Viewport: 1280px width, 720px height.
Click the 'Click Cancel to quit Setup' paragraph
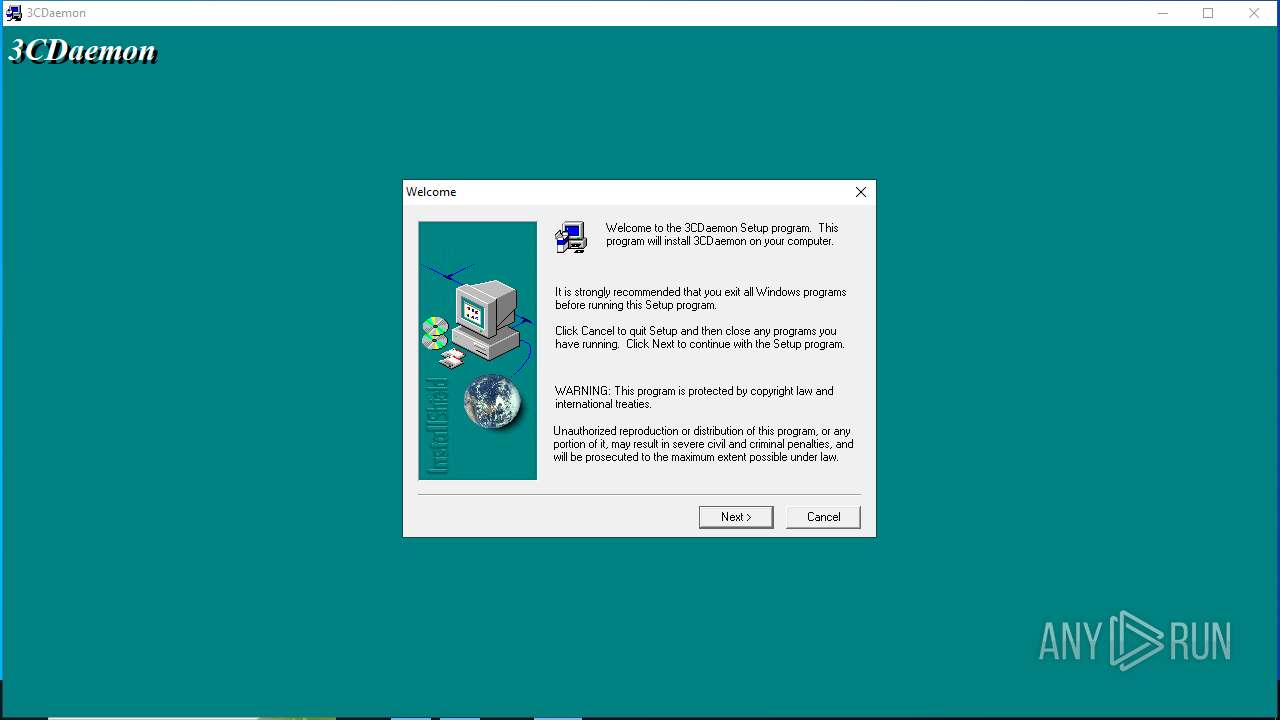700,337
